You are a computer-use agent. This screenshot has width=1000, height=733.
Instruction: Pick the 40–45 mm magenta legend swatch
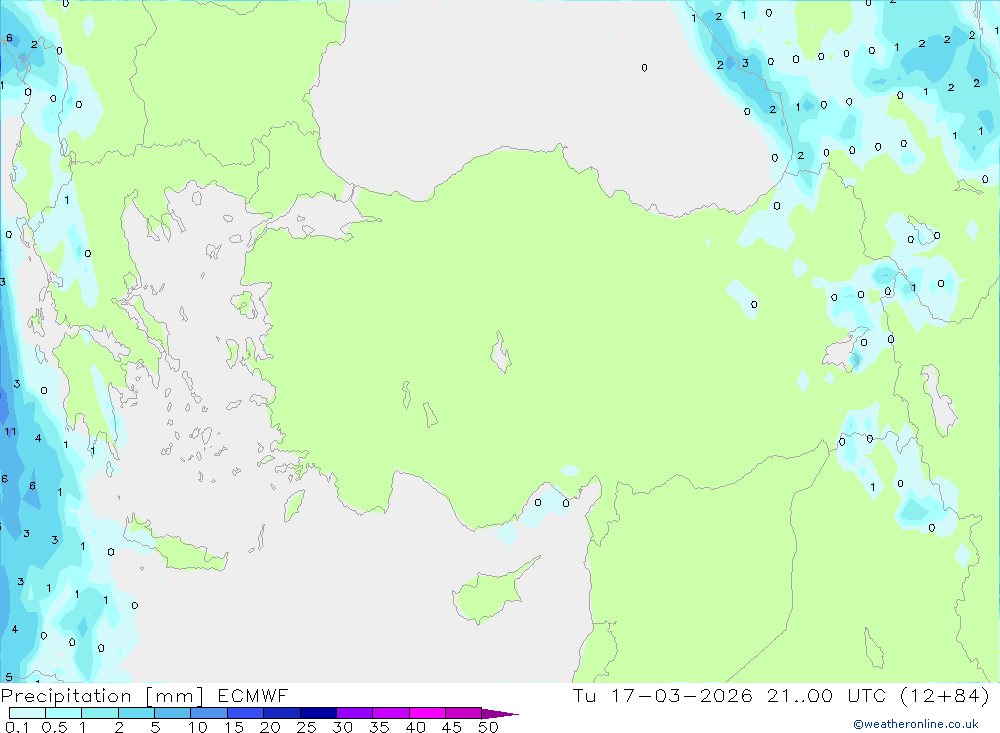[427, 713]
